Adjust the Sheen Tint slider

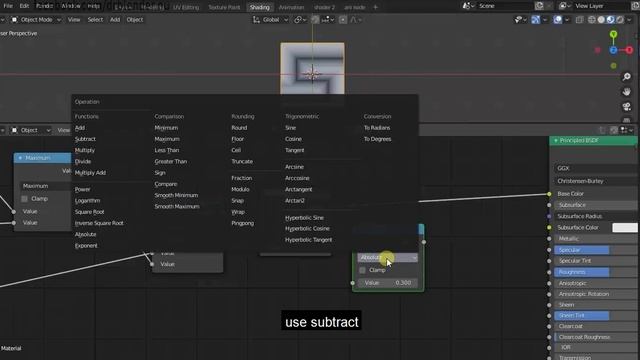(x=596, y=316)
